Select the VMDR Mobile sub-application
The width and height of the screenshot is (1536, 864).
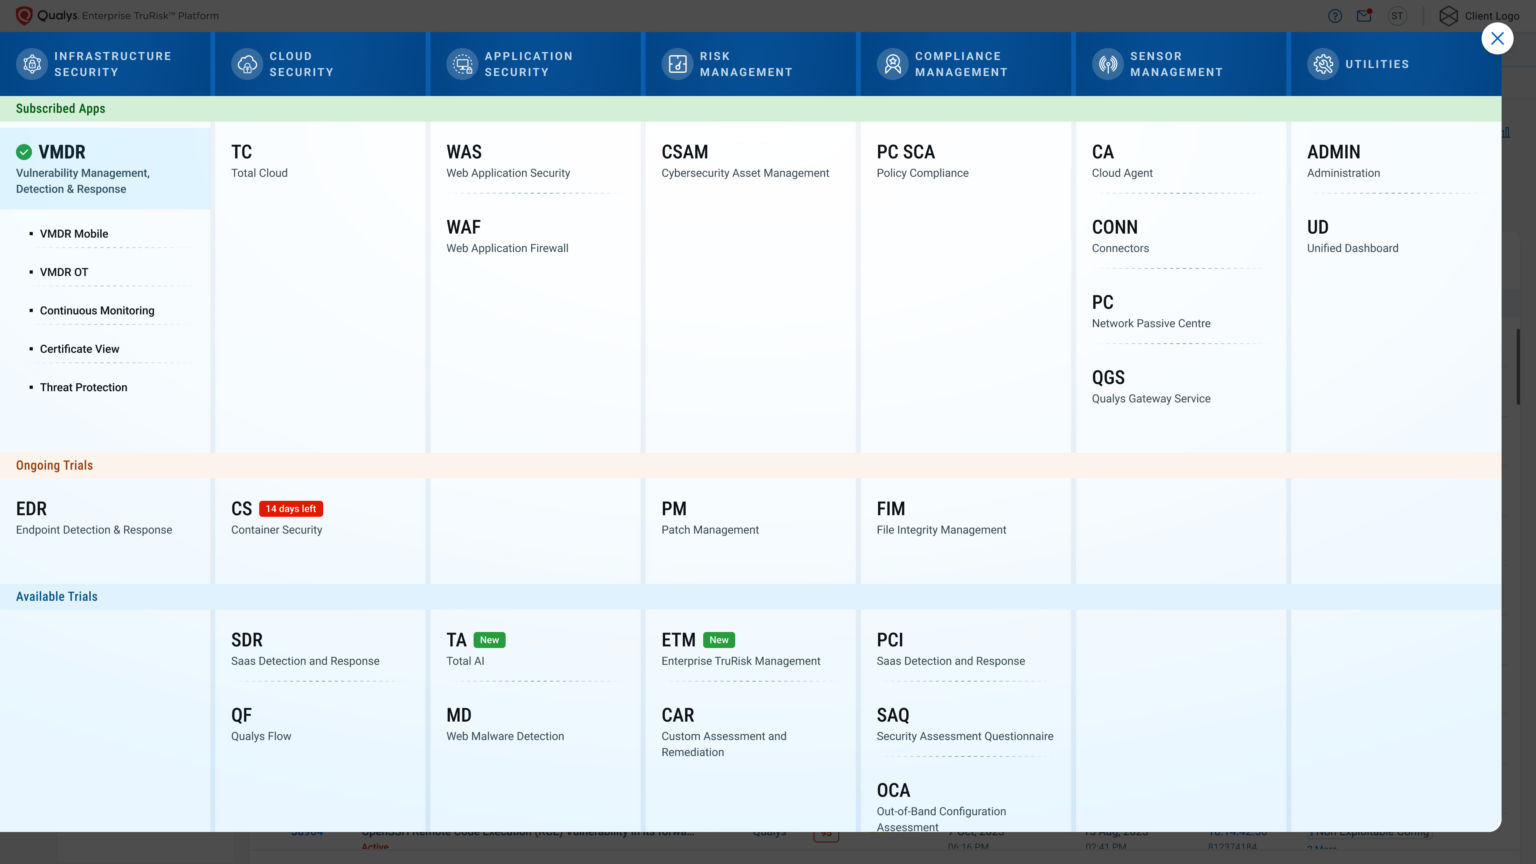pos(74,233)
